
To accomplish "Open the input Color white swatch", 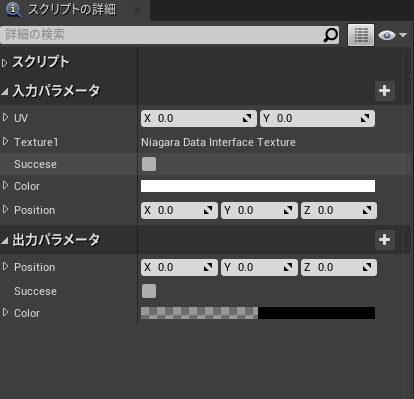I will click(258, 186).
